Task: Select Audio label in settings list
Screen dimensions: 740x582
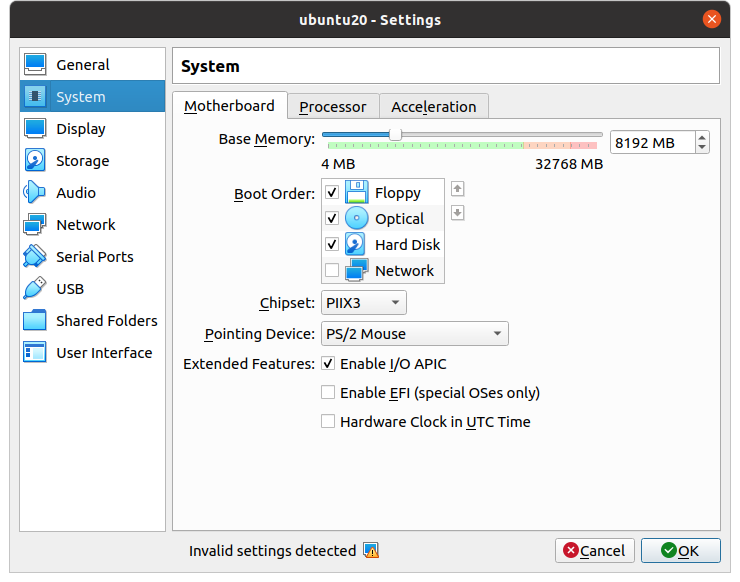Action: (x=76, y=193)
